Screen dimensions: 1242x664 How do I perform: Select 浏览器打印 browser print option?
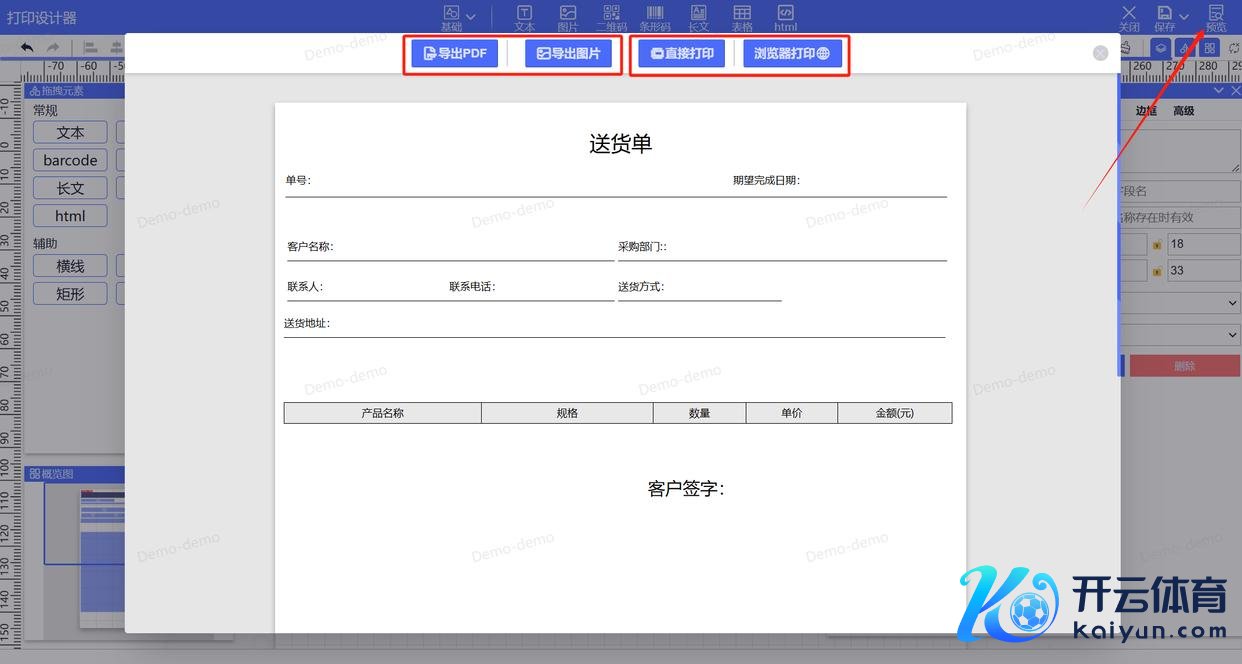coord(792,54)
